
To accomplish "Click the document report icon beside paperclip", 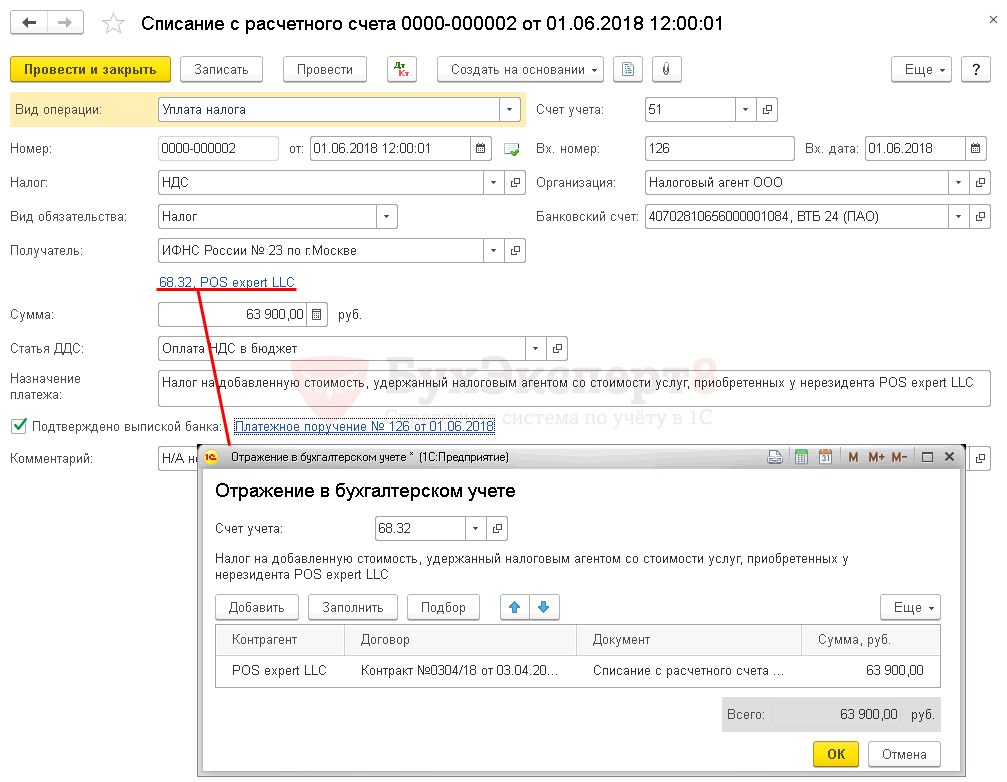I will pyautogui.click(x=627, y=70).
